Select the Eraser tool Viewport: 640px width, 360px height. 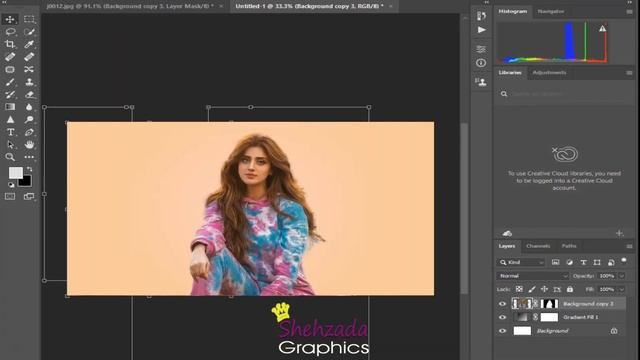[29, 95]
